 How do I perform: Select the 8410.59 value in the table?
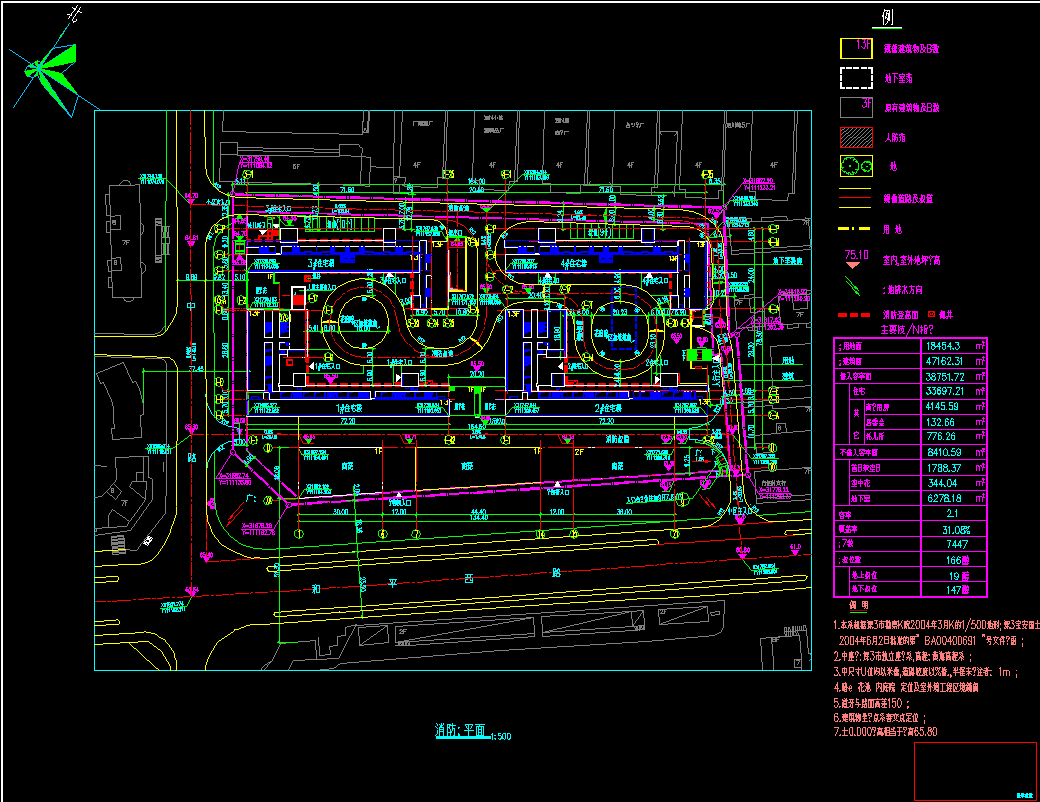(944, 452)
